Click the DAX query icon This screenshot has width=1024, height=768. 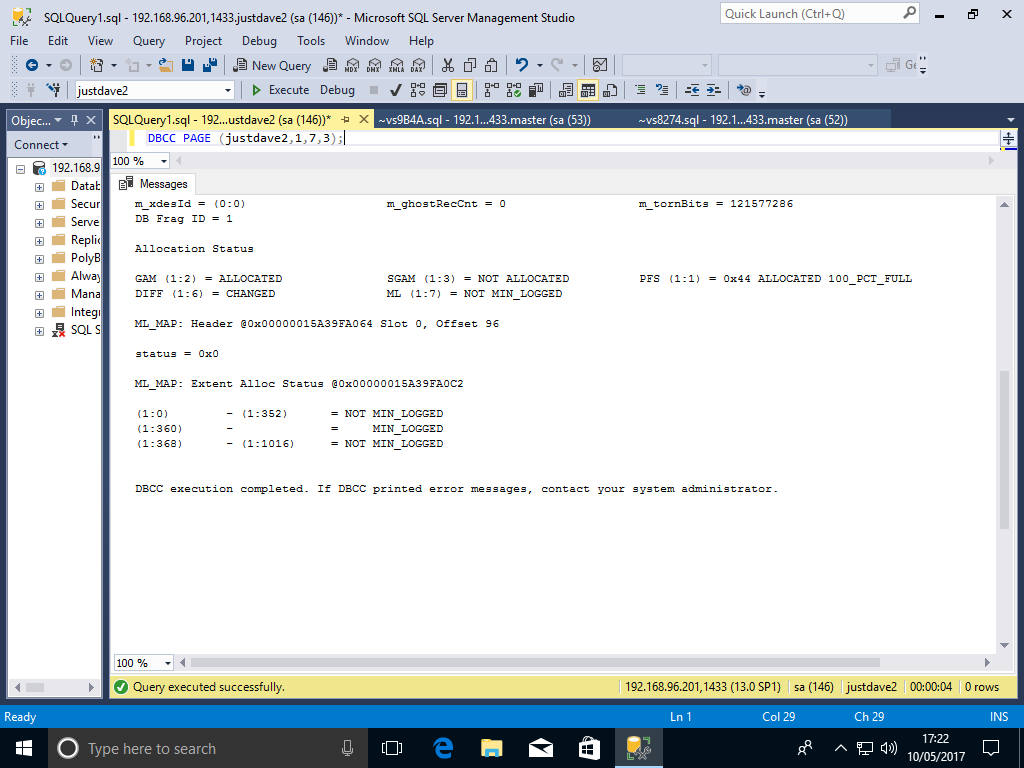pos(418,65)
